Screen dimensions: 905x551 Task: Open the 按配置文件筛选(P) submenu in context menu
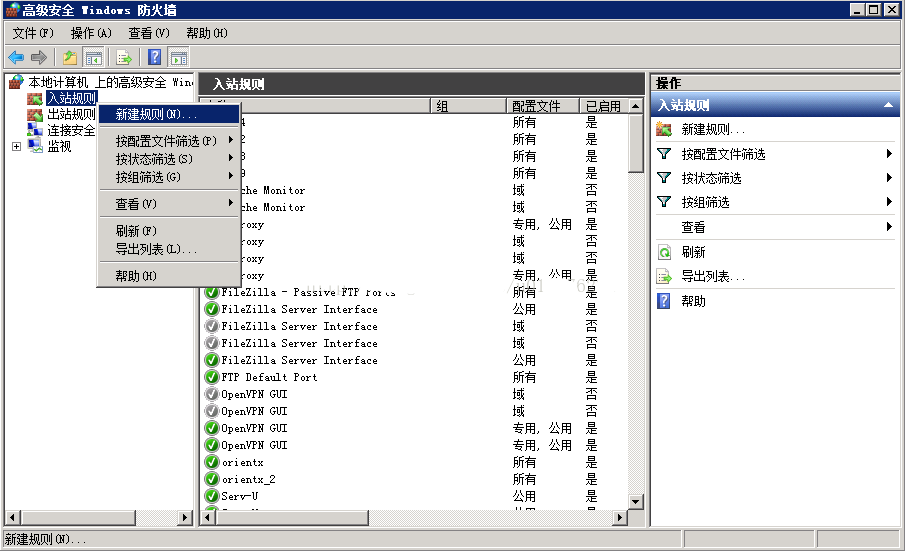click(169, 141)
